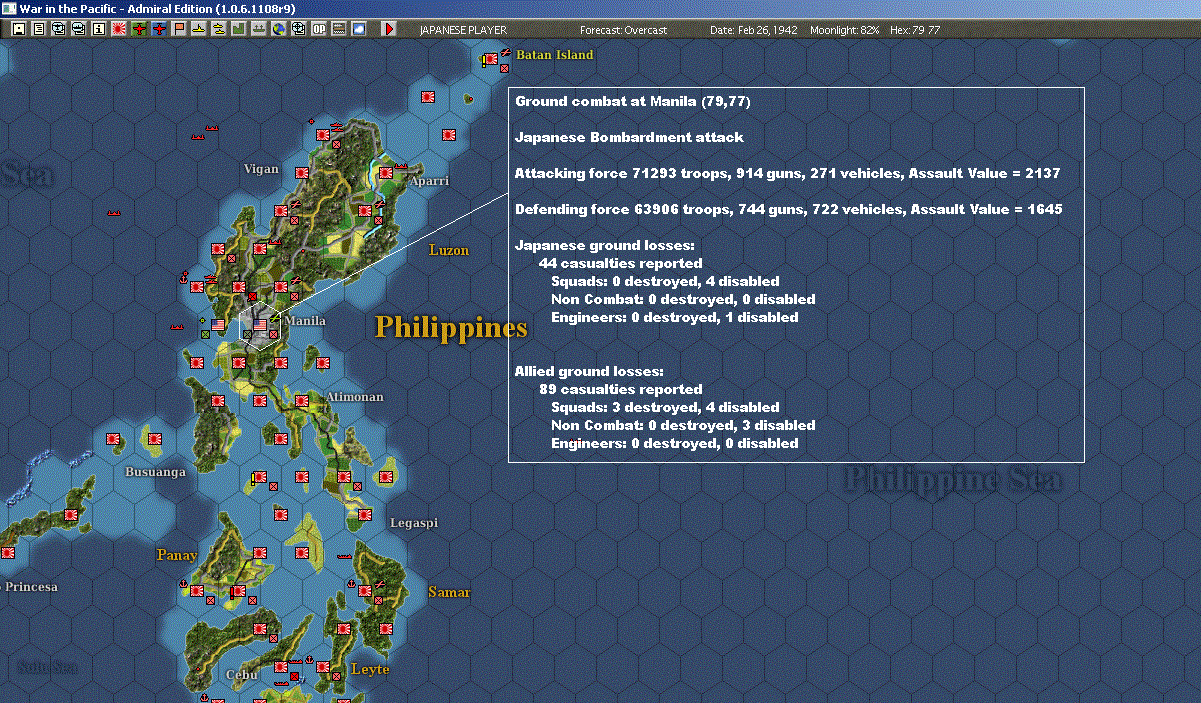Click '44 casualties reported' line
Image resolution: width=1201 pixels, height=703 pixels.
(x=620, y=263)
